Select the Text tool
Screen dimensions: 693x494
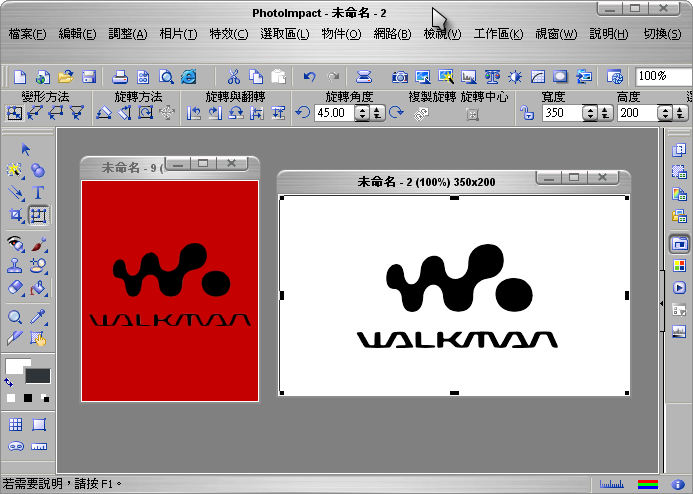coord(38,193)
